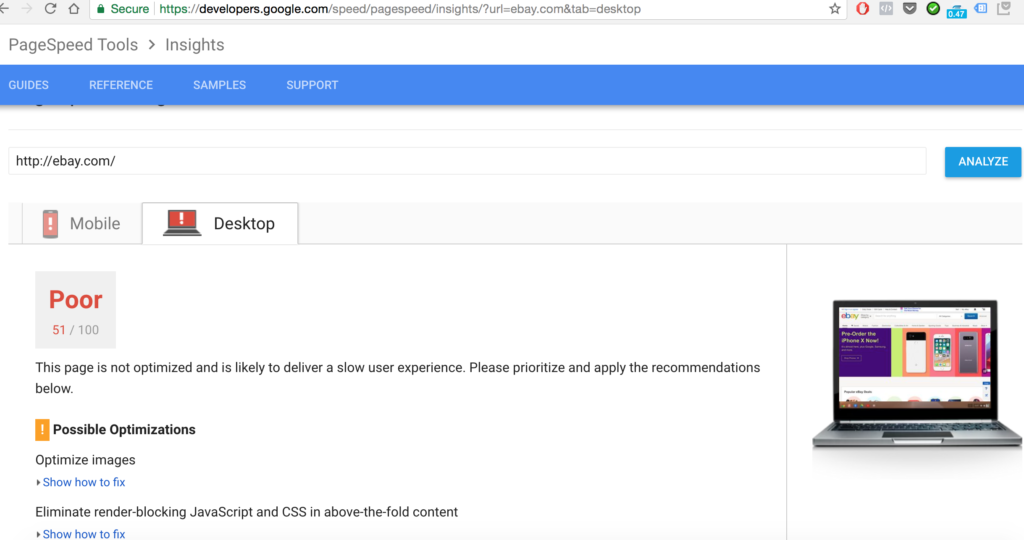Open the Pocket extension icon
This screenshot has height=540, width=1024.
(x=909, y=9)
